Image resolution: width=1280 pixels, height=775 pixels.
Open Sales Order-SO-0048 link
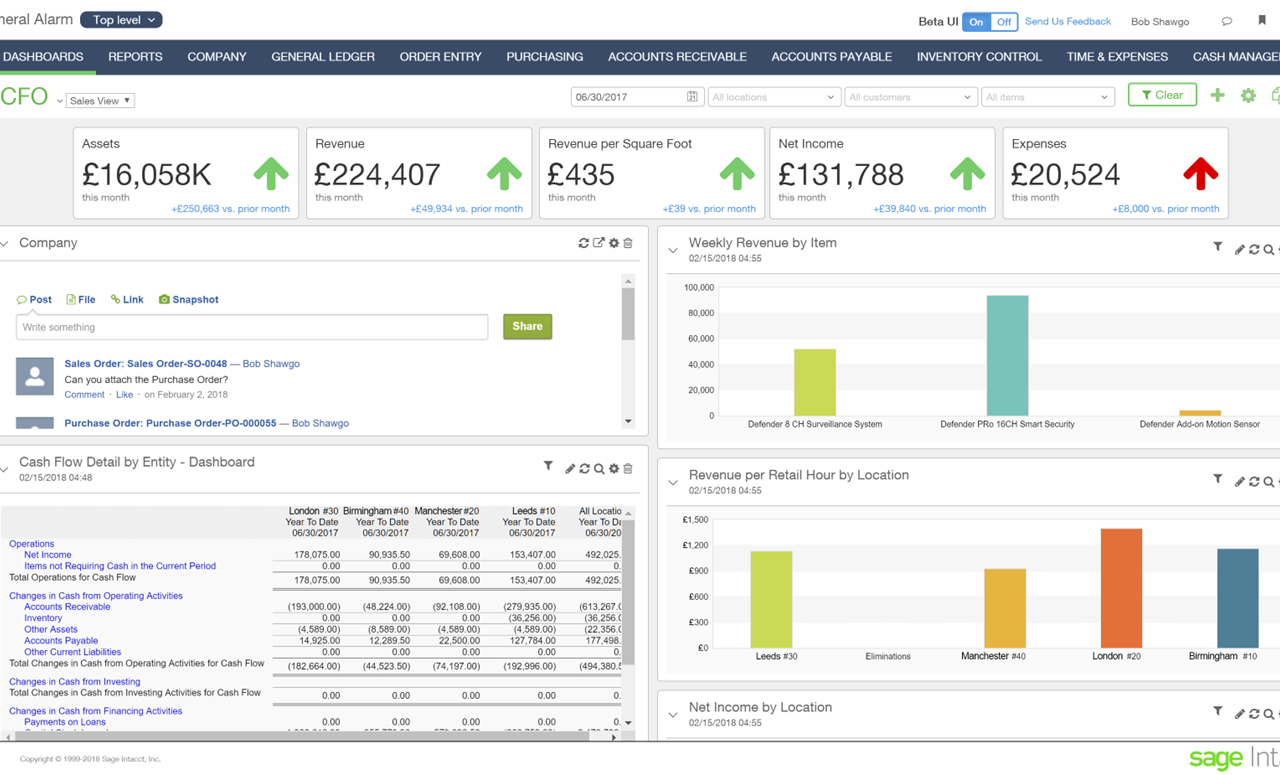coord(146,364)
